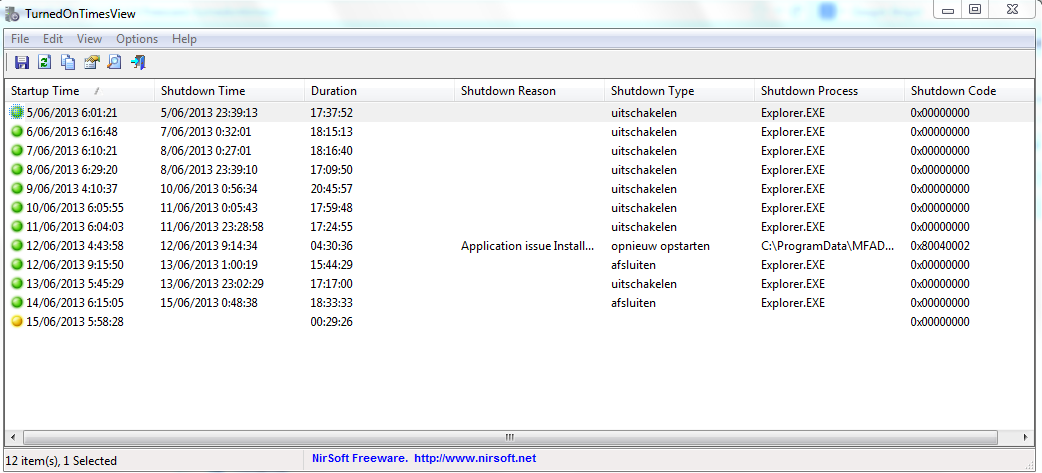Click green status icon for 12/06/2013 4:43:58 row
Viewport: 1042px width, 473px height.
coord(17,246)
